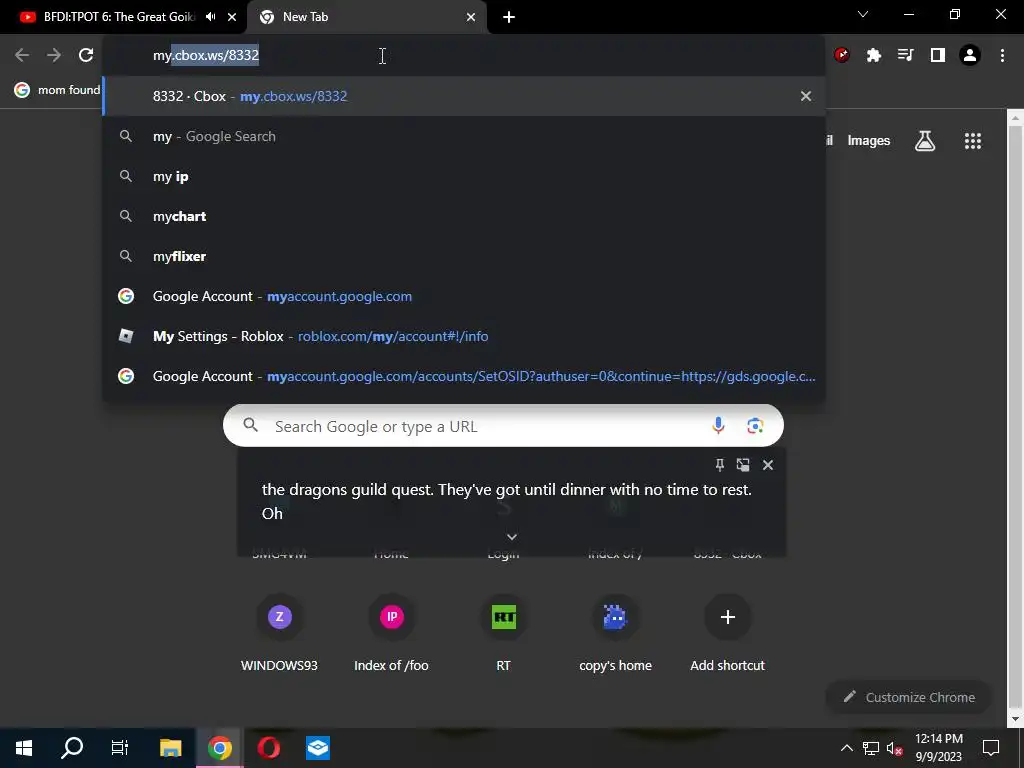Click the Customize Chrome button
Screen dimensions: 1024x768
[x=909, y=697]
